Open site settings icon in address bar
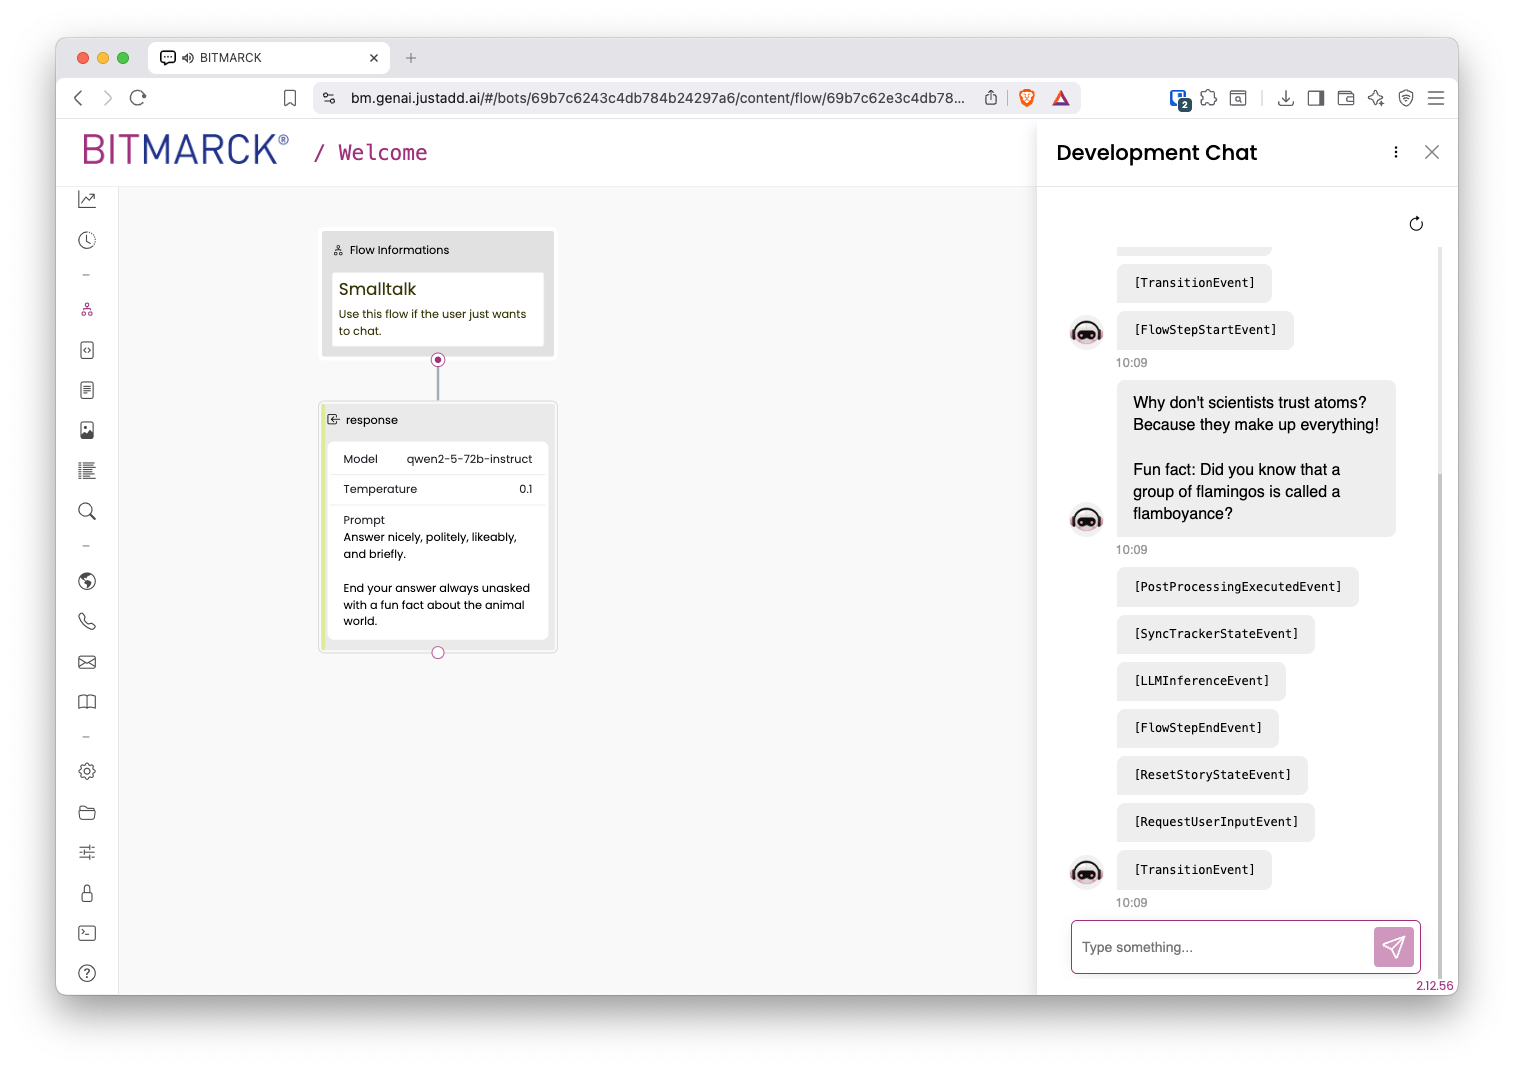Image resolution: width=1514 pixels, height=1069 pixels. 329,98
